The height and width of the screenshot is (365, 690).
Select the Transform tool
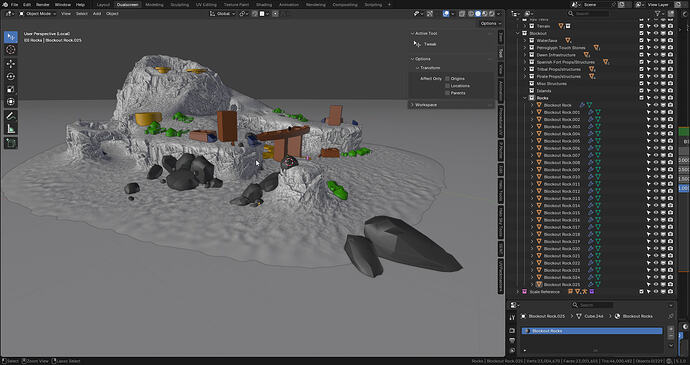click(11, 102)
